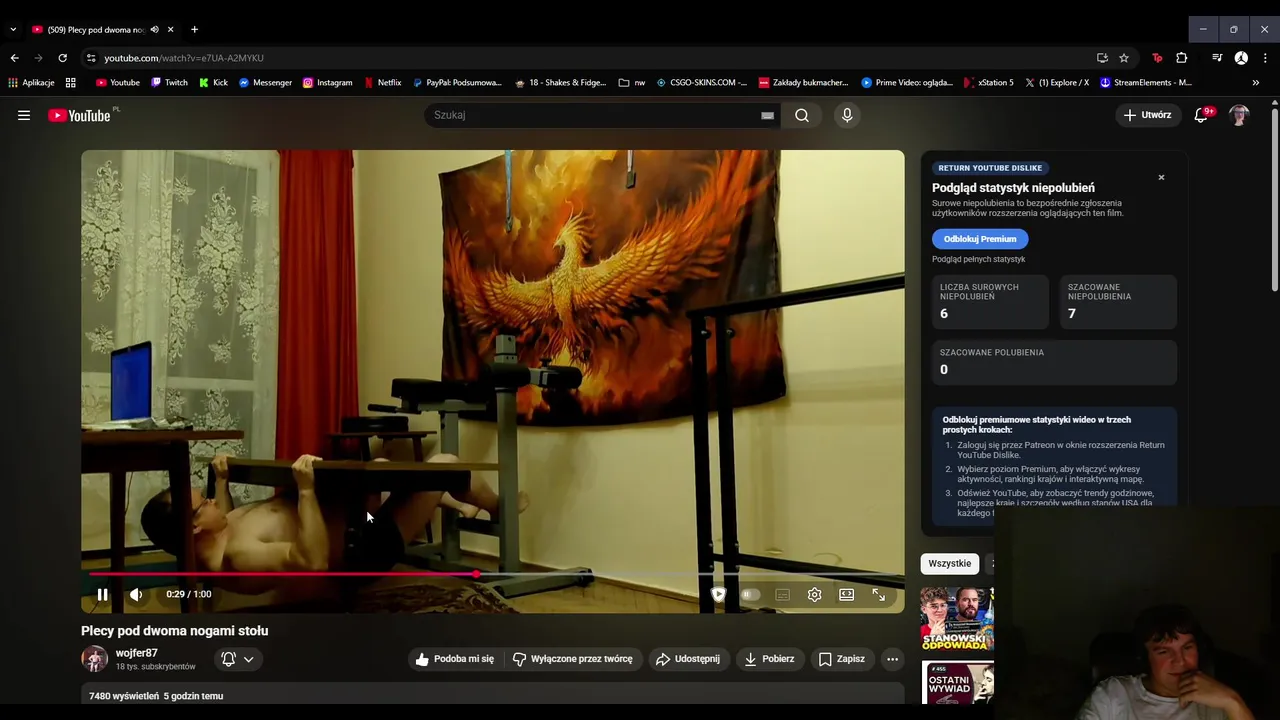Viewport: 1280px width, 720px height.
Task: Open the Kick bookmark
Action: pos(213,83)
